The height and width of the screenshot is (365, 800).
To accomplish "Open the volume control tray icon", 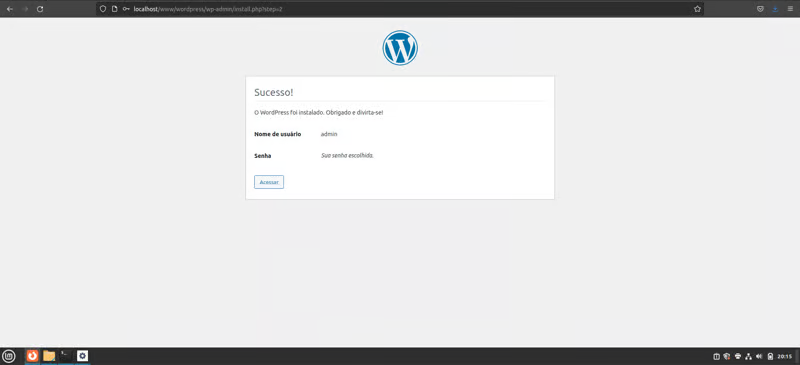I will 759,356.
